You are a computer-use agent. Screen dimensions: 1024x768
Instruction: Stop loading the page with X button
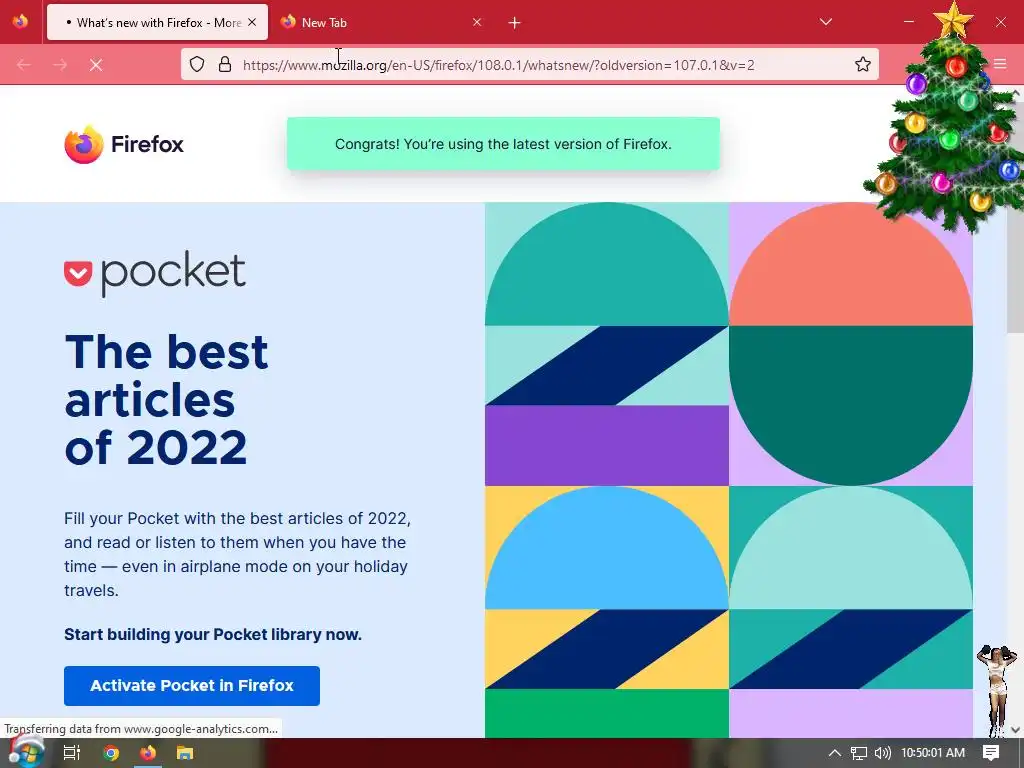(x=96, y=65)
